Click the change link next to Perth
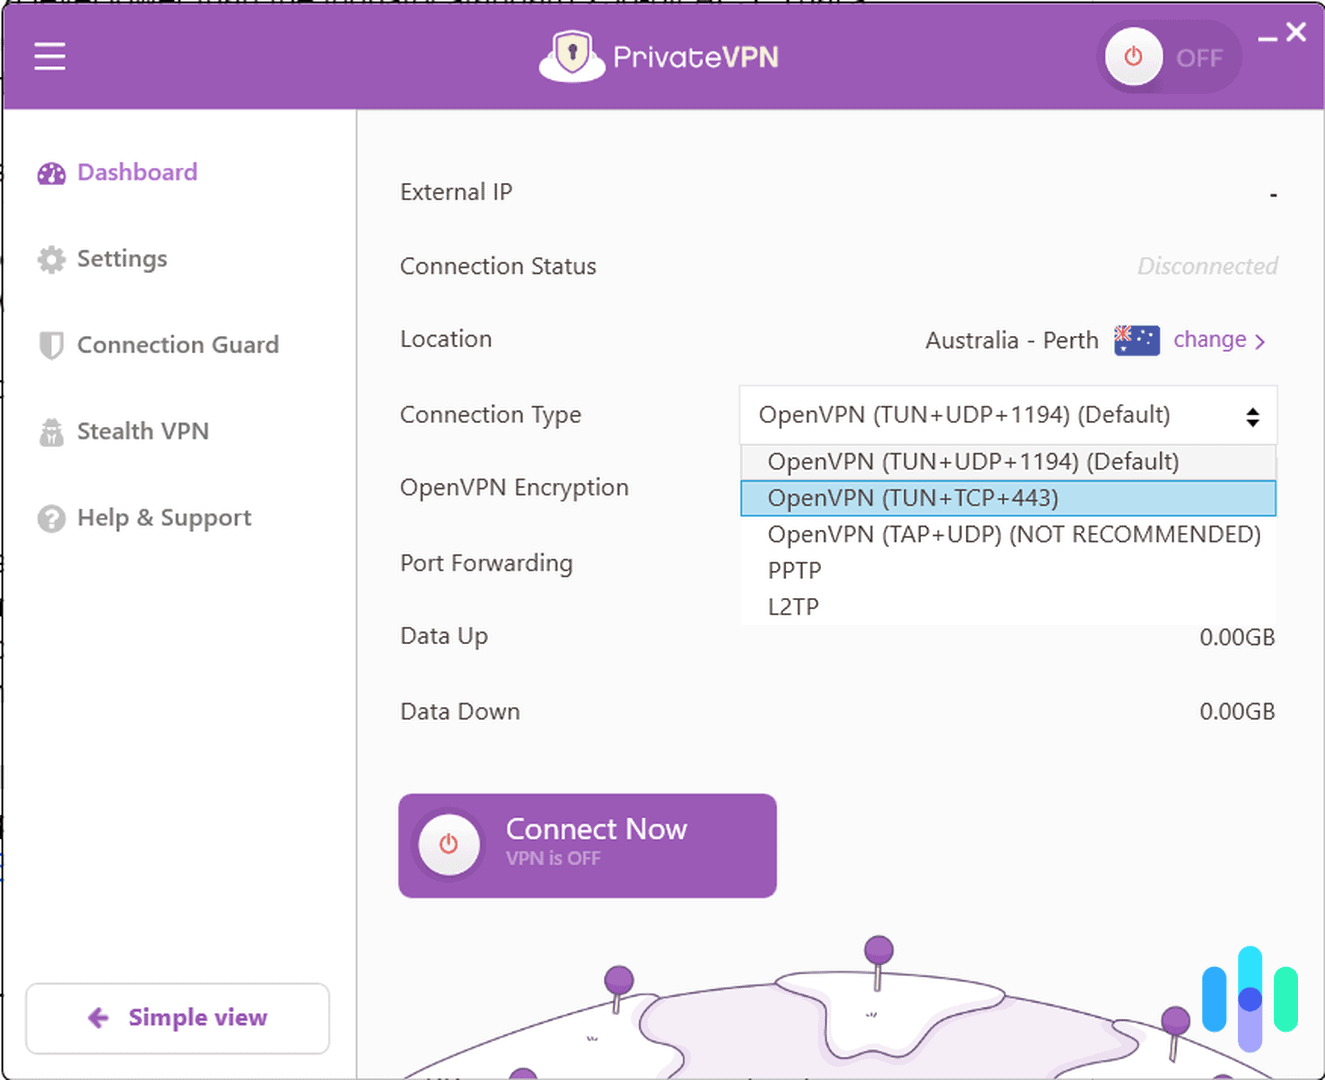Viewport: 1325px width, 1080px height. pyautogui.click(x=1210, y=339)
